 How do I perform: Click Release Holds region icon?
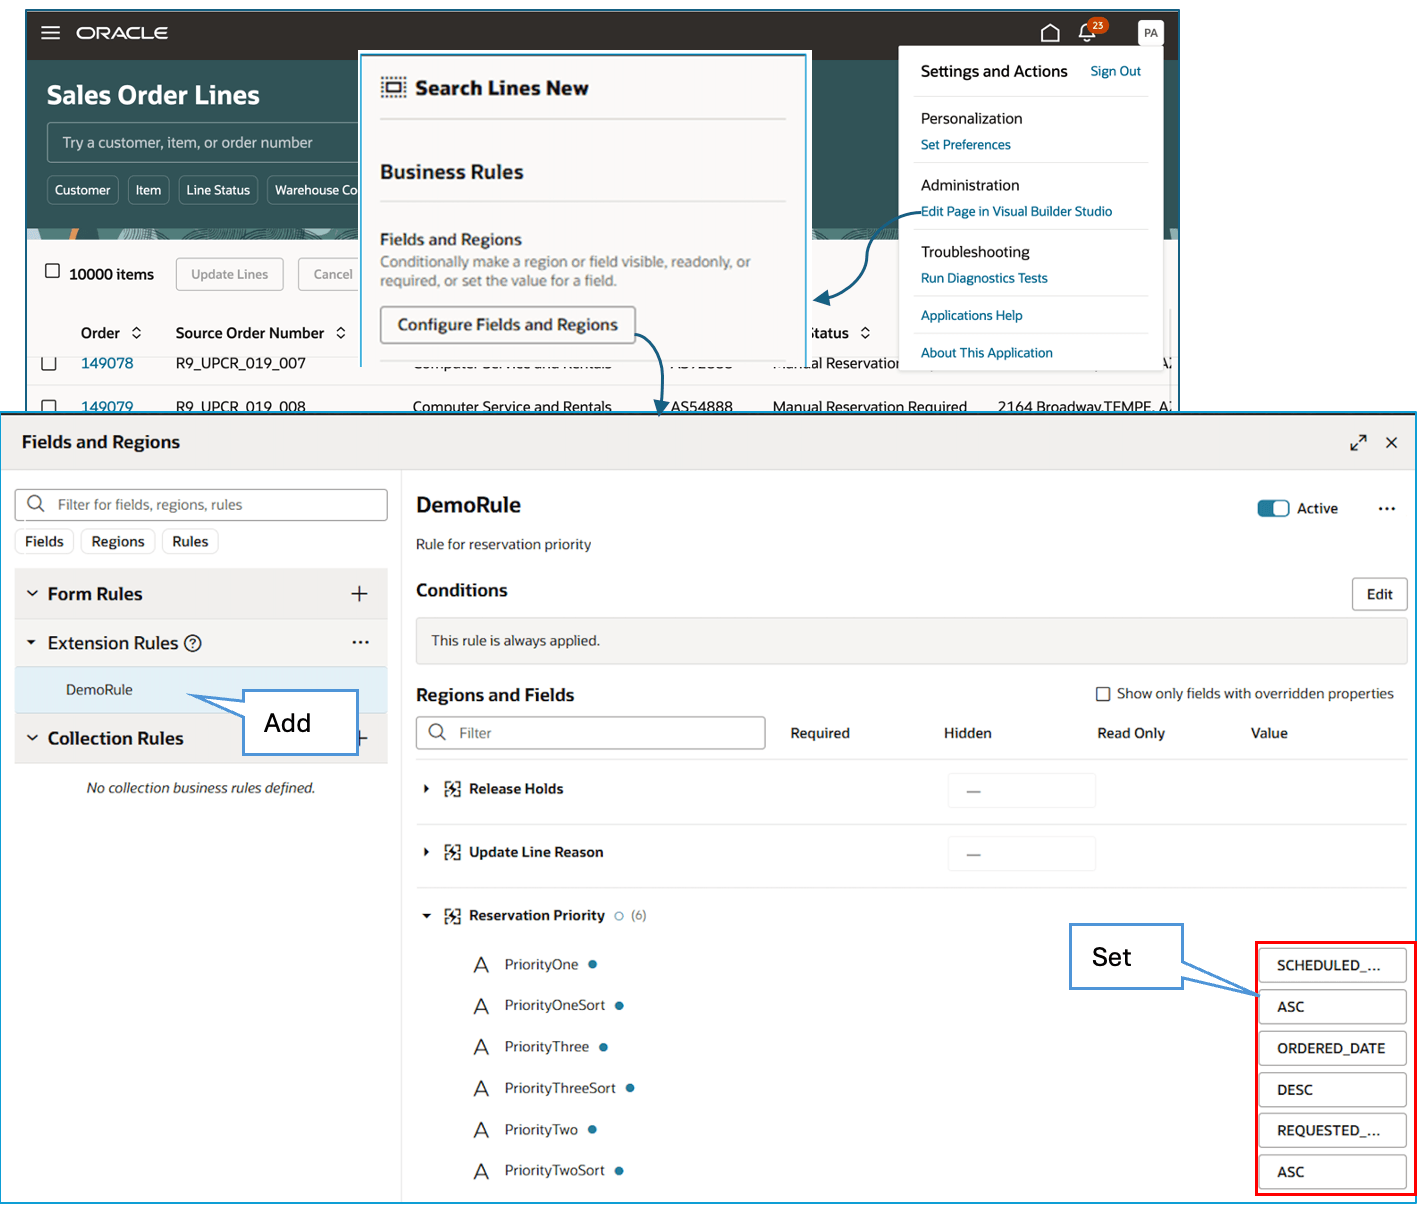pyautogui.click(x=452, y=789)
